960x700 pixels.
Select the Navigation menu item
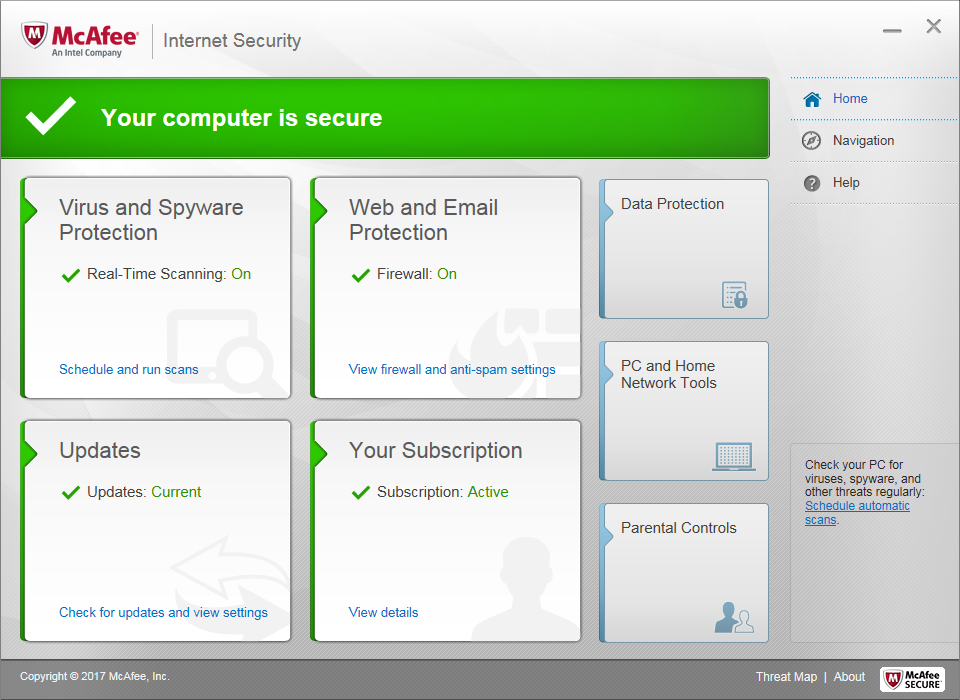pos(863,141)
